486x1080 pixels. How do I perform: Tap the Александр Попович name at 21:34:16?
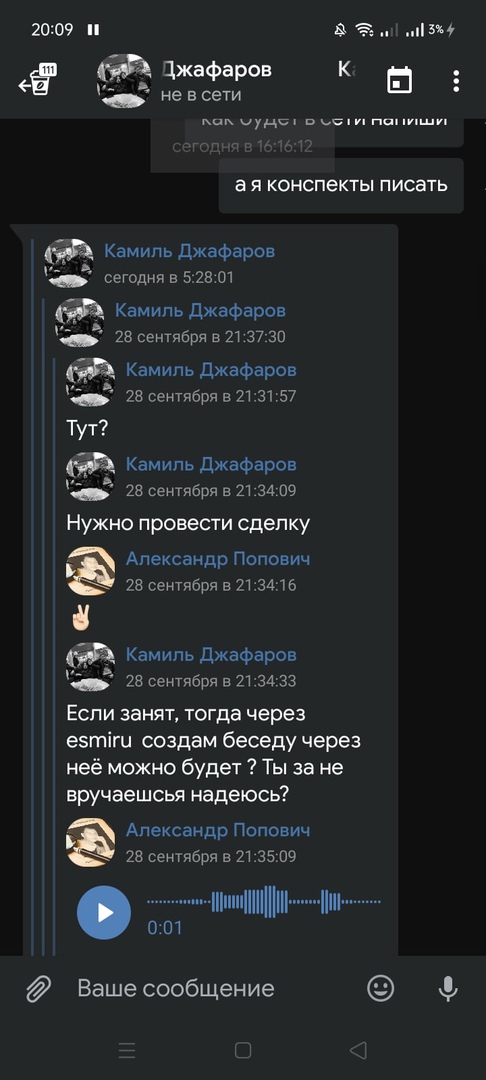[218, 559]
